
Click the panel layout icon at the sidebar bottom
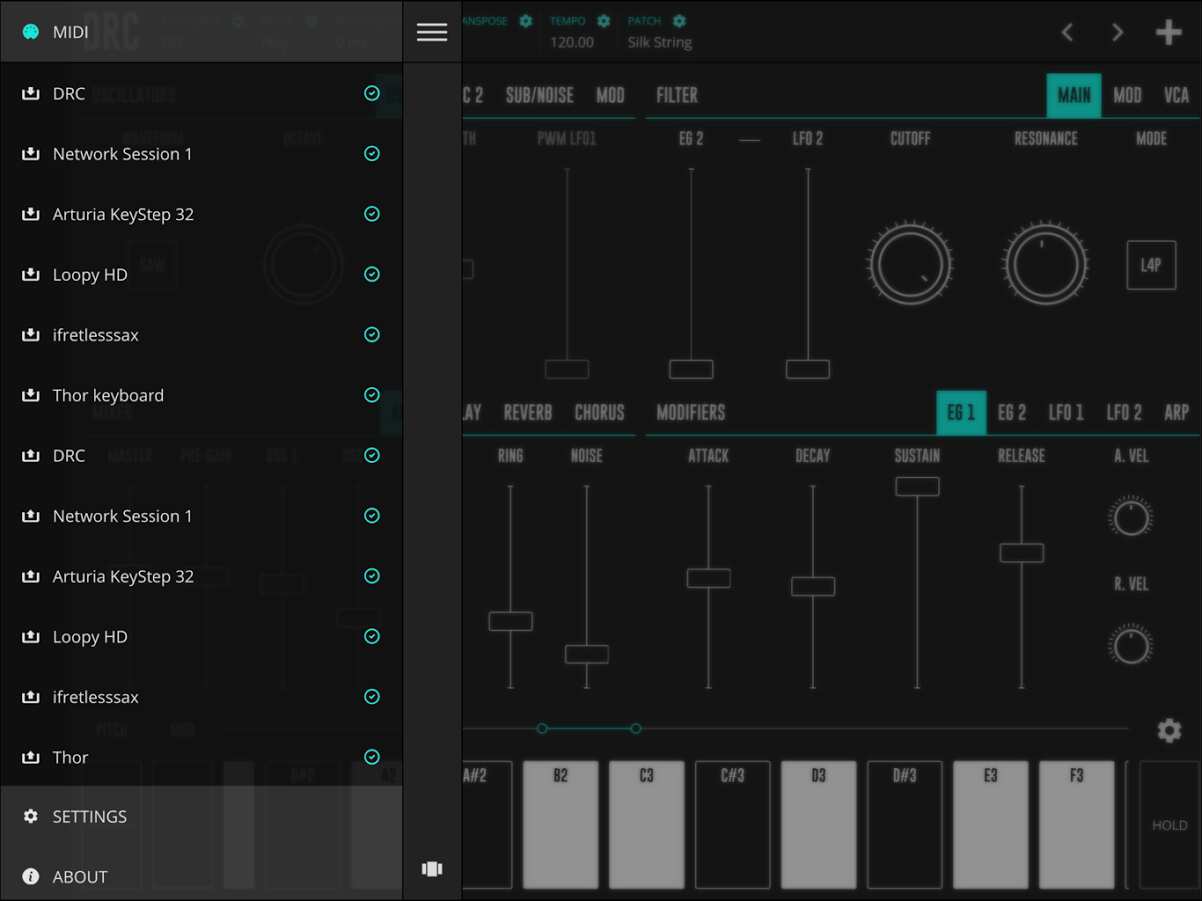tap(432, 869)
